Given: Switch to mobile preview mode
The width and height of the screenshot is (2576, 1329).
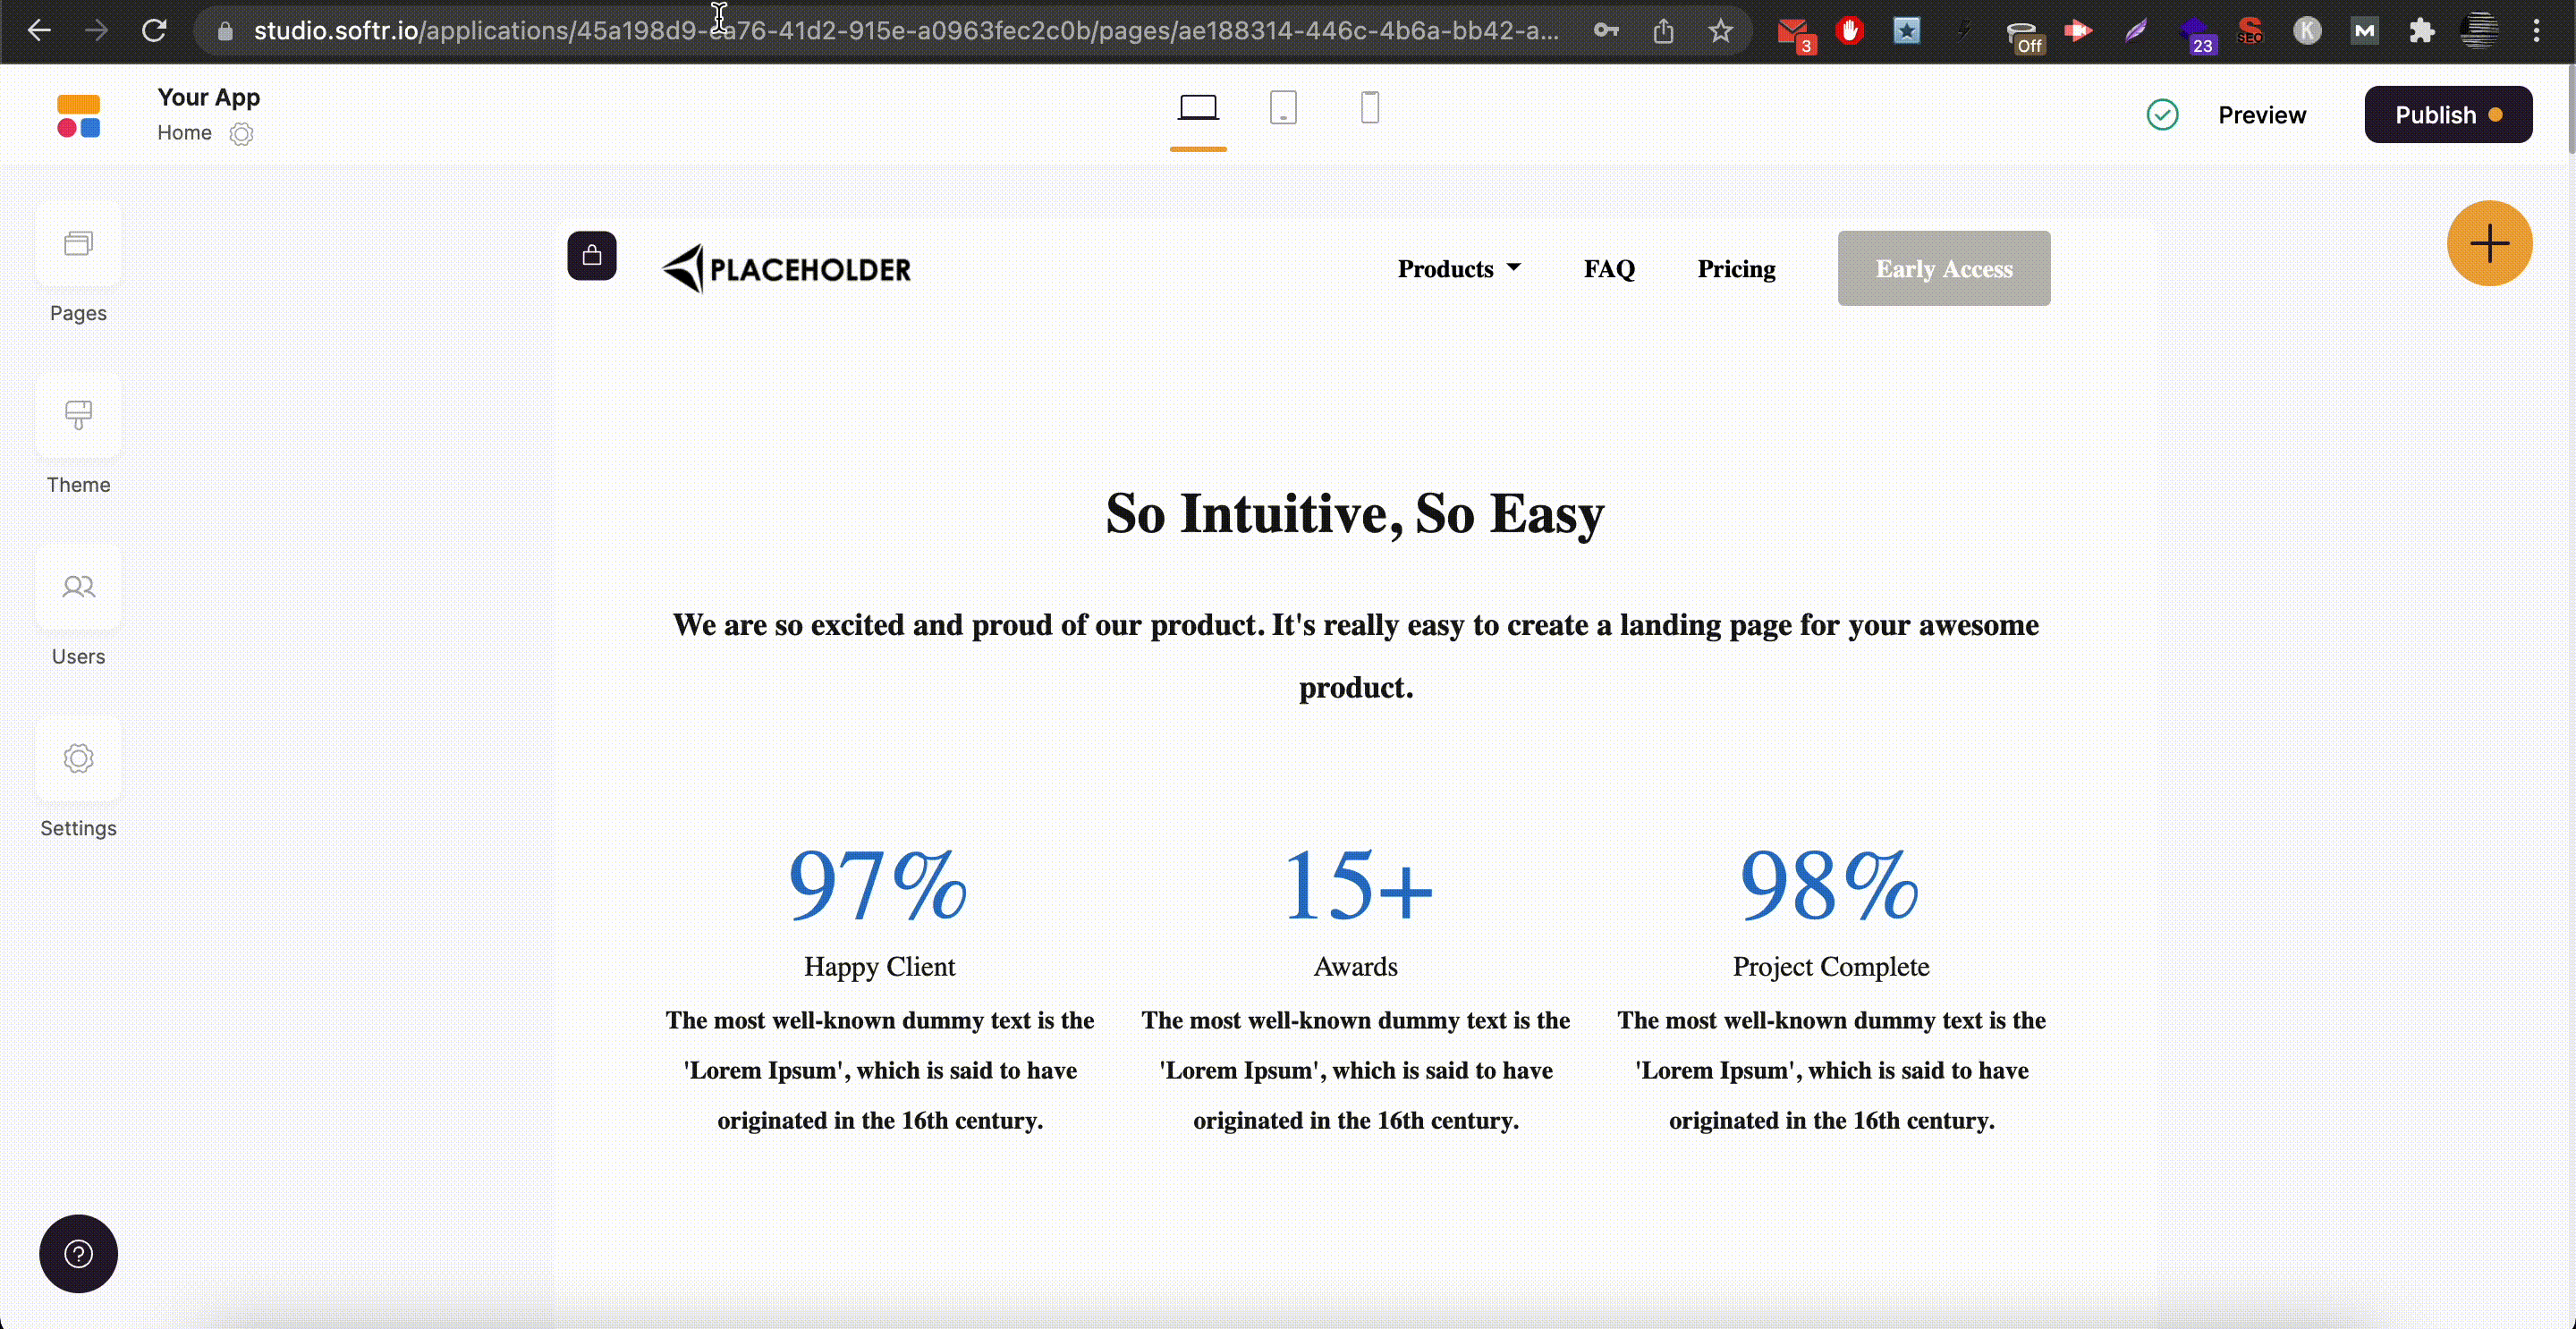Looking at the screenshot, I should [x=1369, y=108].
